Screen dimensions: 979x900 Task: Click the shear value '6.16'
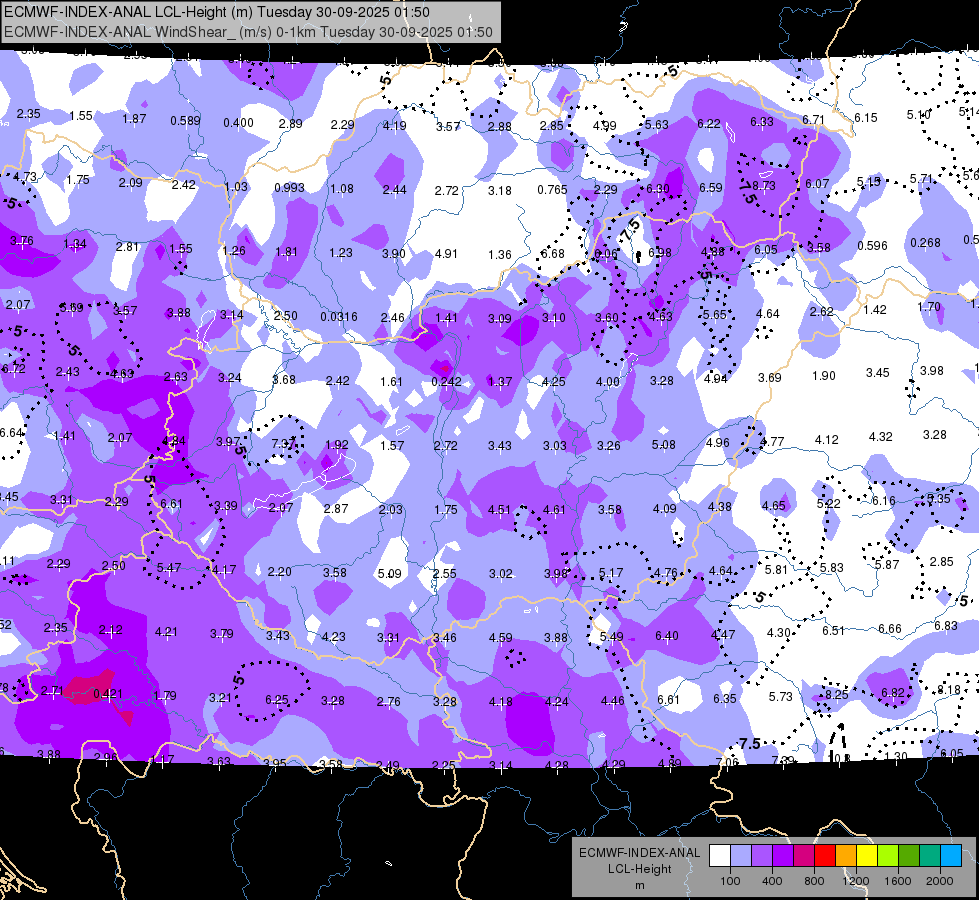[883, 501]
